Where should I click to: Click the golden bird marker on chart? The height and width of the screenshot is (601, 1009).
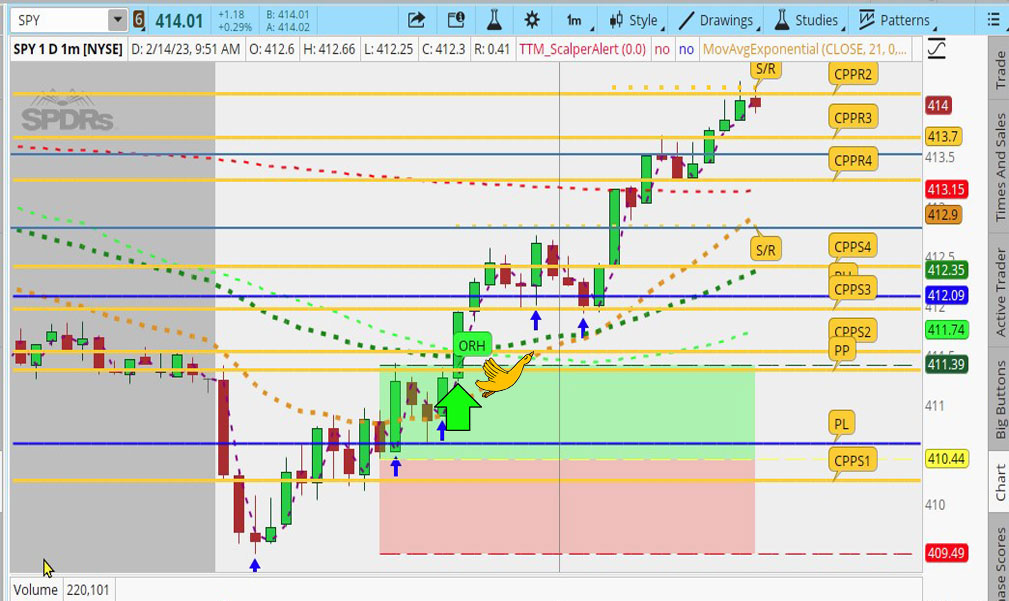coord(505,375)
